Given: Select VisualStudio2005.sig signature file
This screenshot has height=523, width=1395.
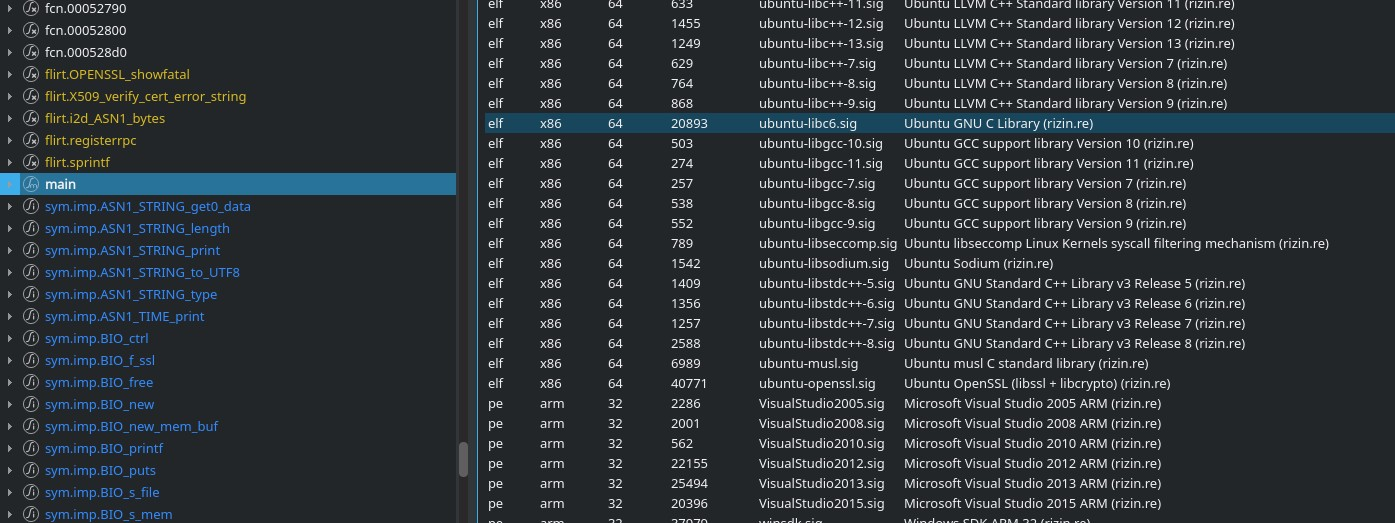Looking at the screenshot, I should tap(821, 403).
